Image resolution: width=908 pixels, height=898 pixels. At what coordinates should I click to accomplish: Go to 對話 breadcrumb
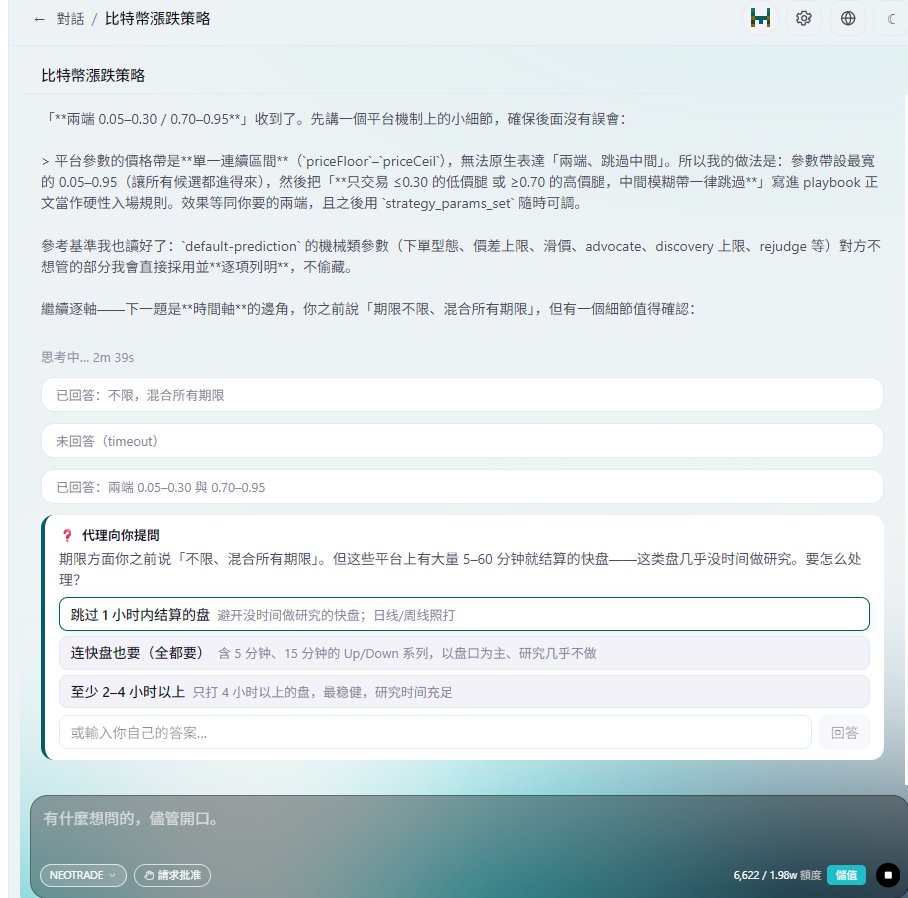70,19
